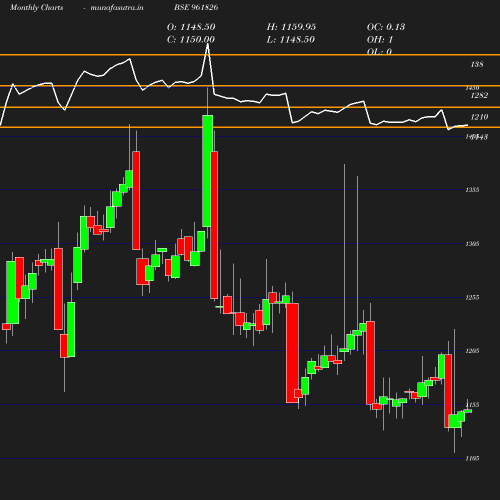Click the 'OH: 1' reading
500x500 pixels.
380,40
